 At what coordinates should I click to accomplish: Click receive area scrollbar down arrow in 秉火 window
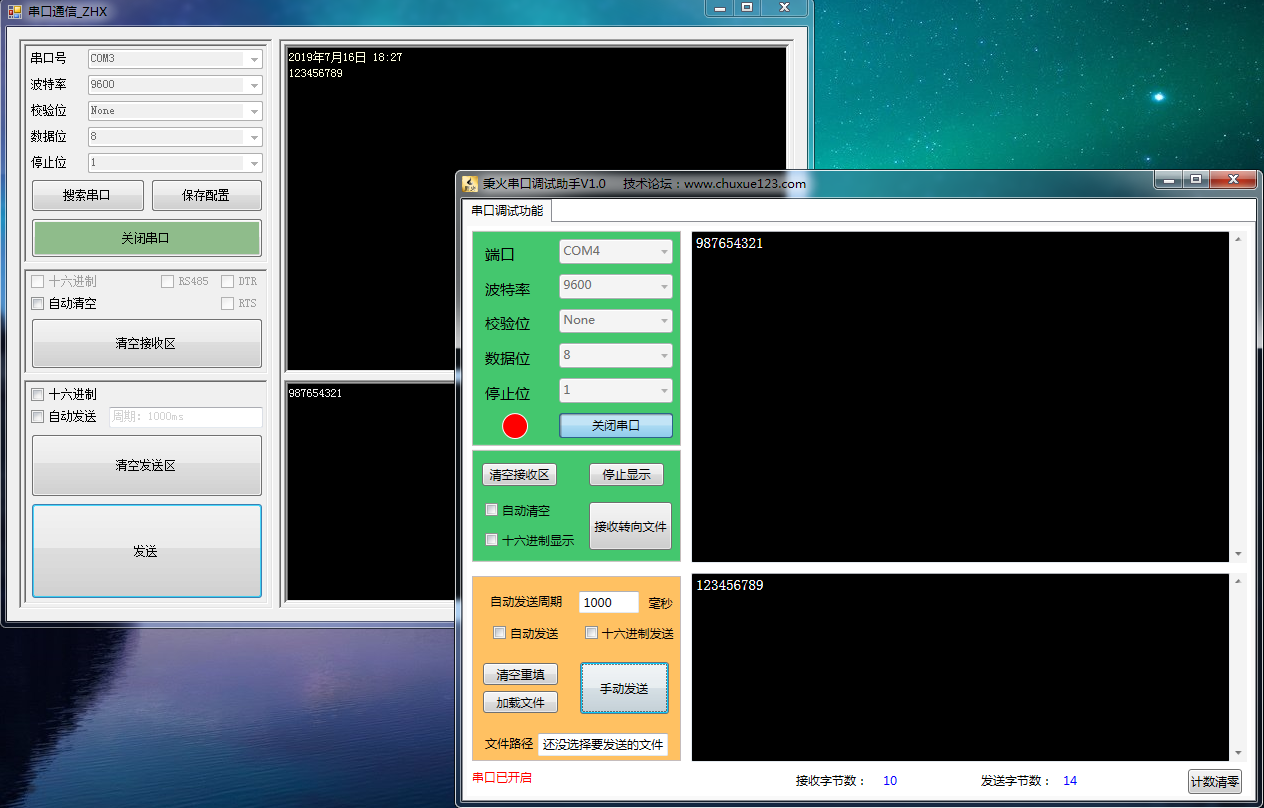click(1238, 554)
